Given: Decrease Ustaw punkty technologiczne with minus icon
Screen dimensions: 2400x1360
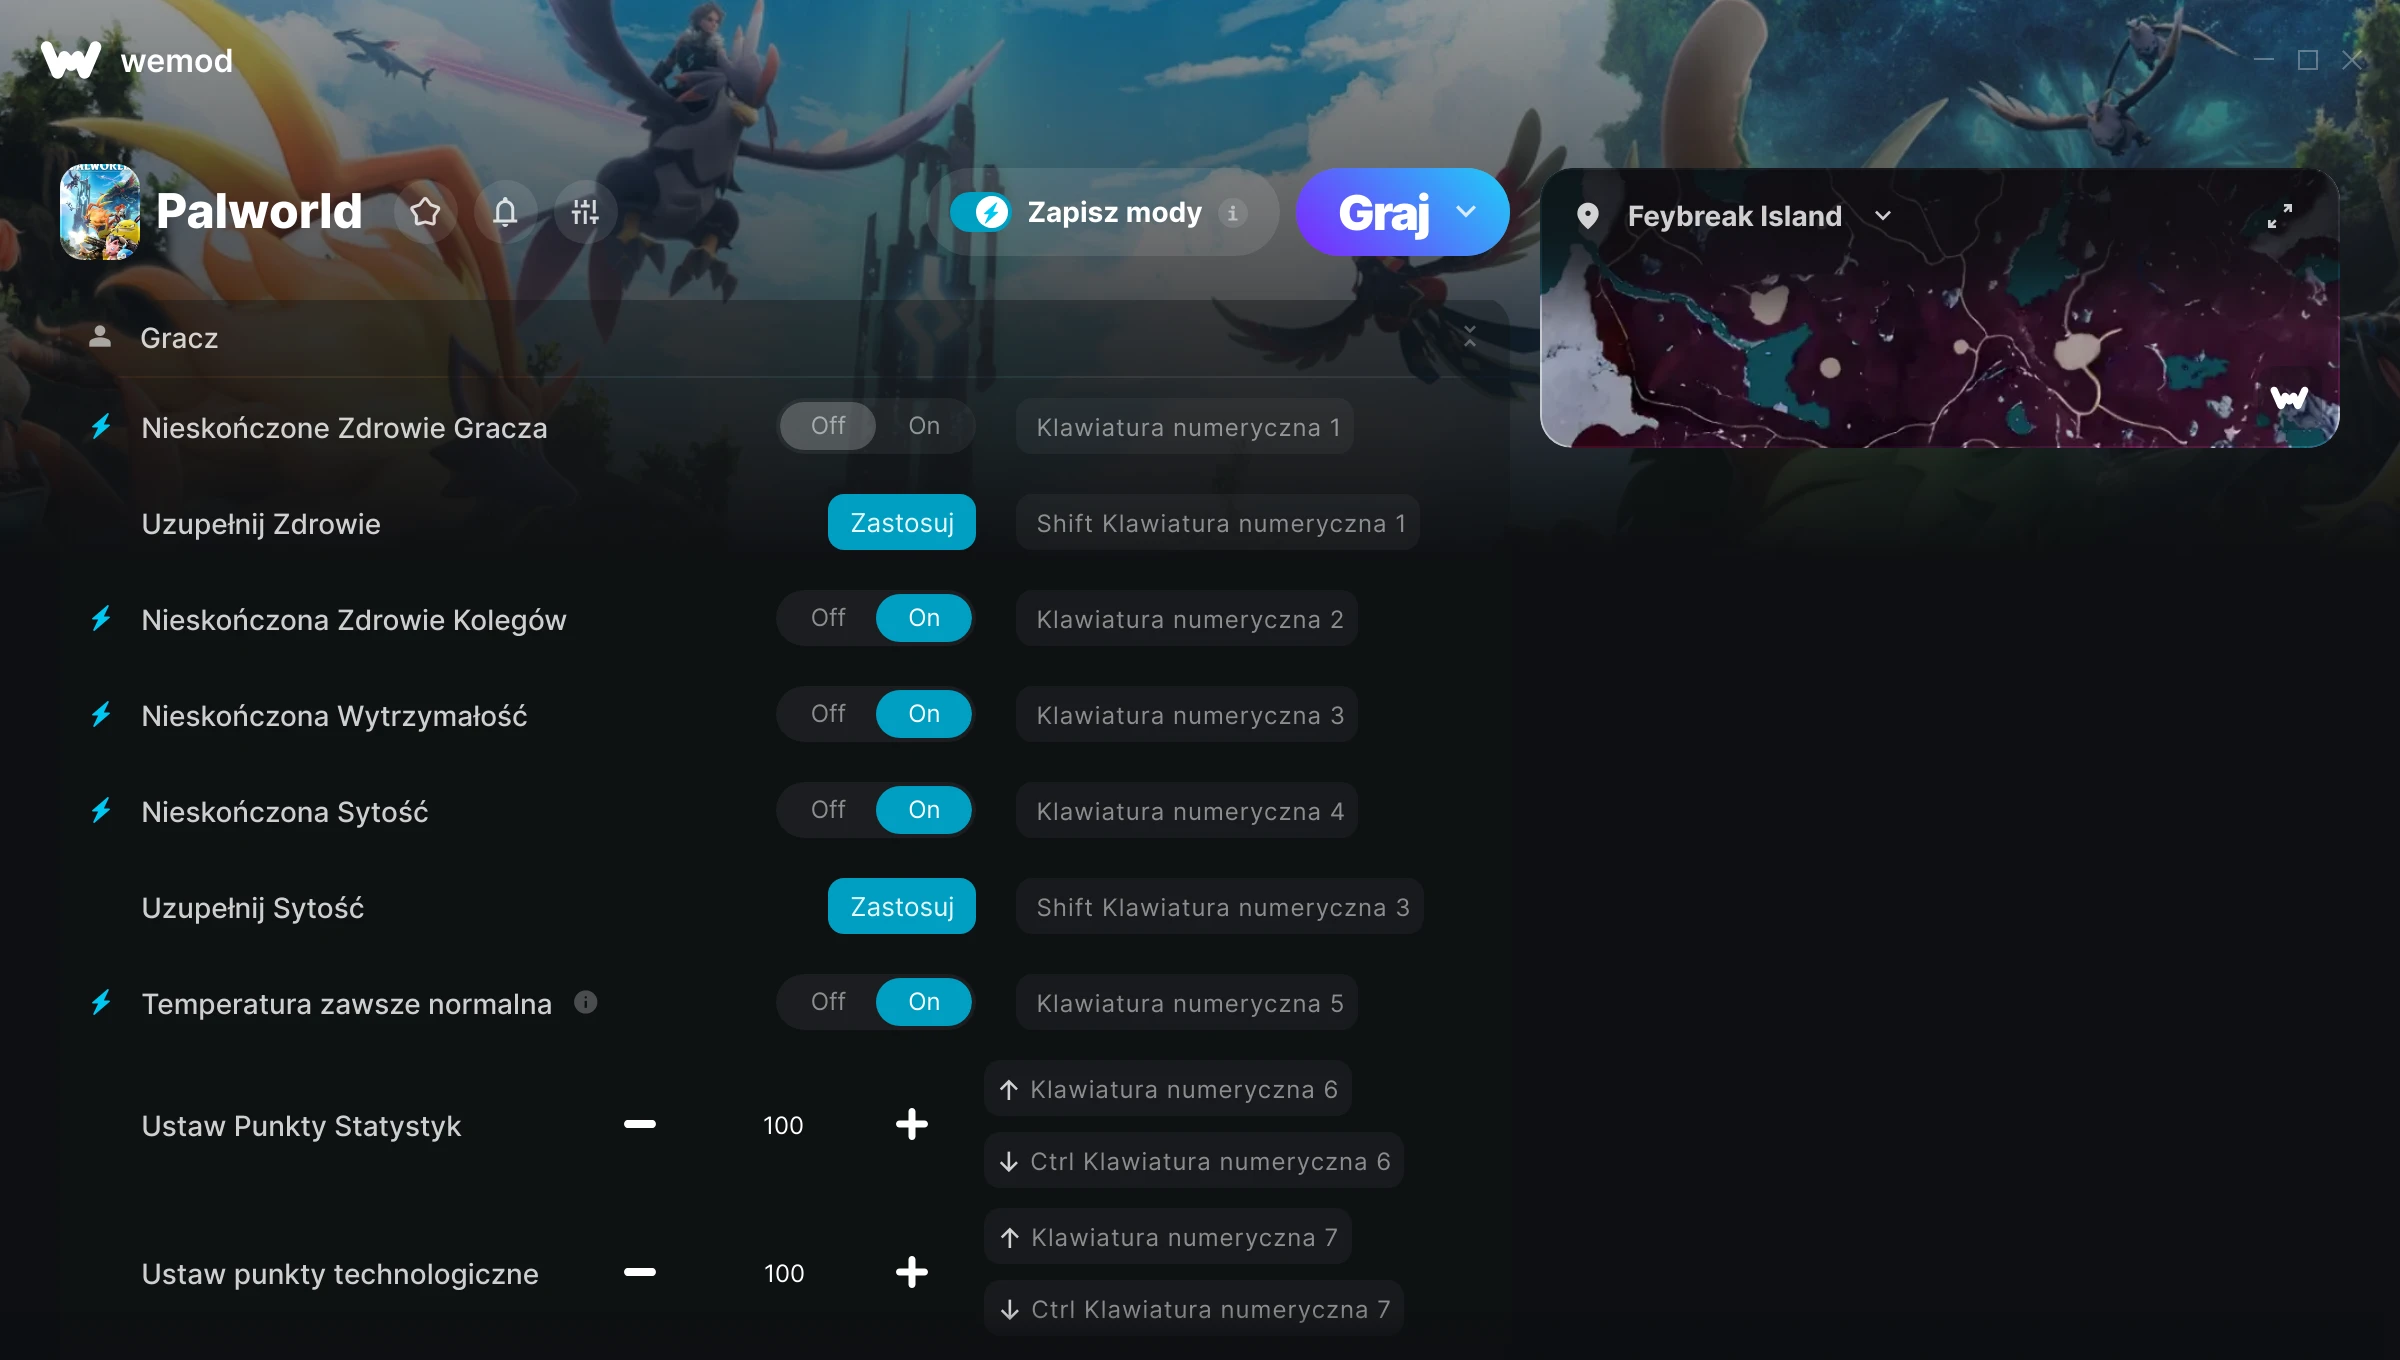Looking at the screenshot, I should click(640, 1273).
